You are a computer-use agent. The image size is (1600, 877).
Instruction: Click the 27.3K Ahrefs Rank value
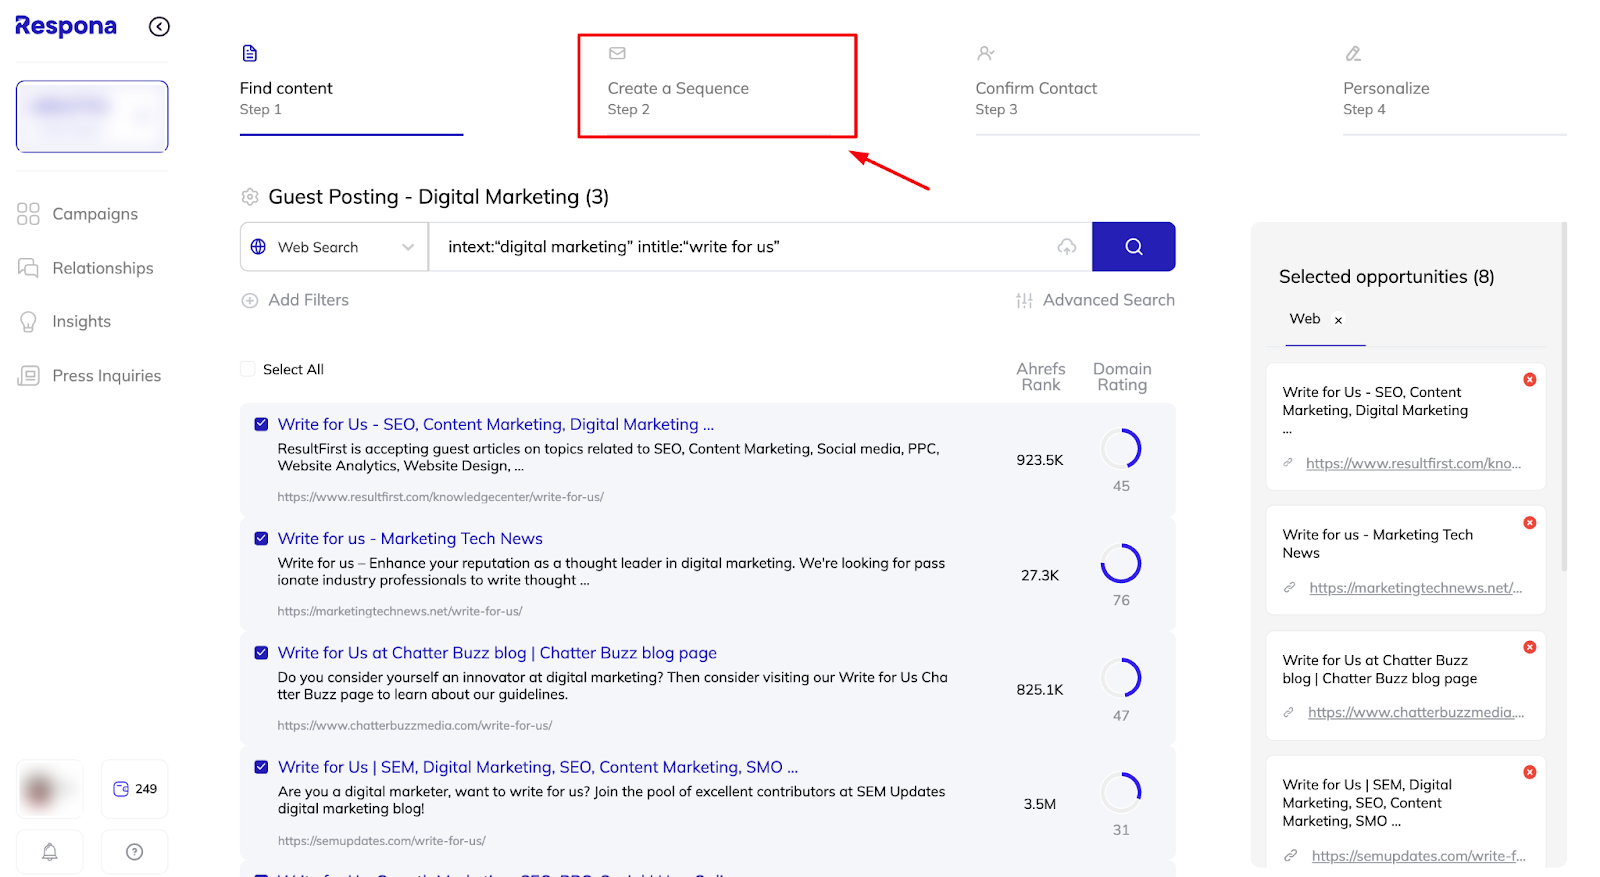point(1040,575)
